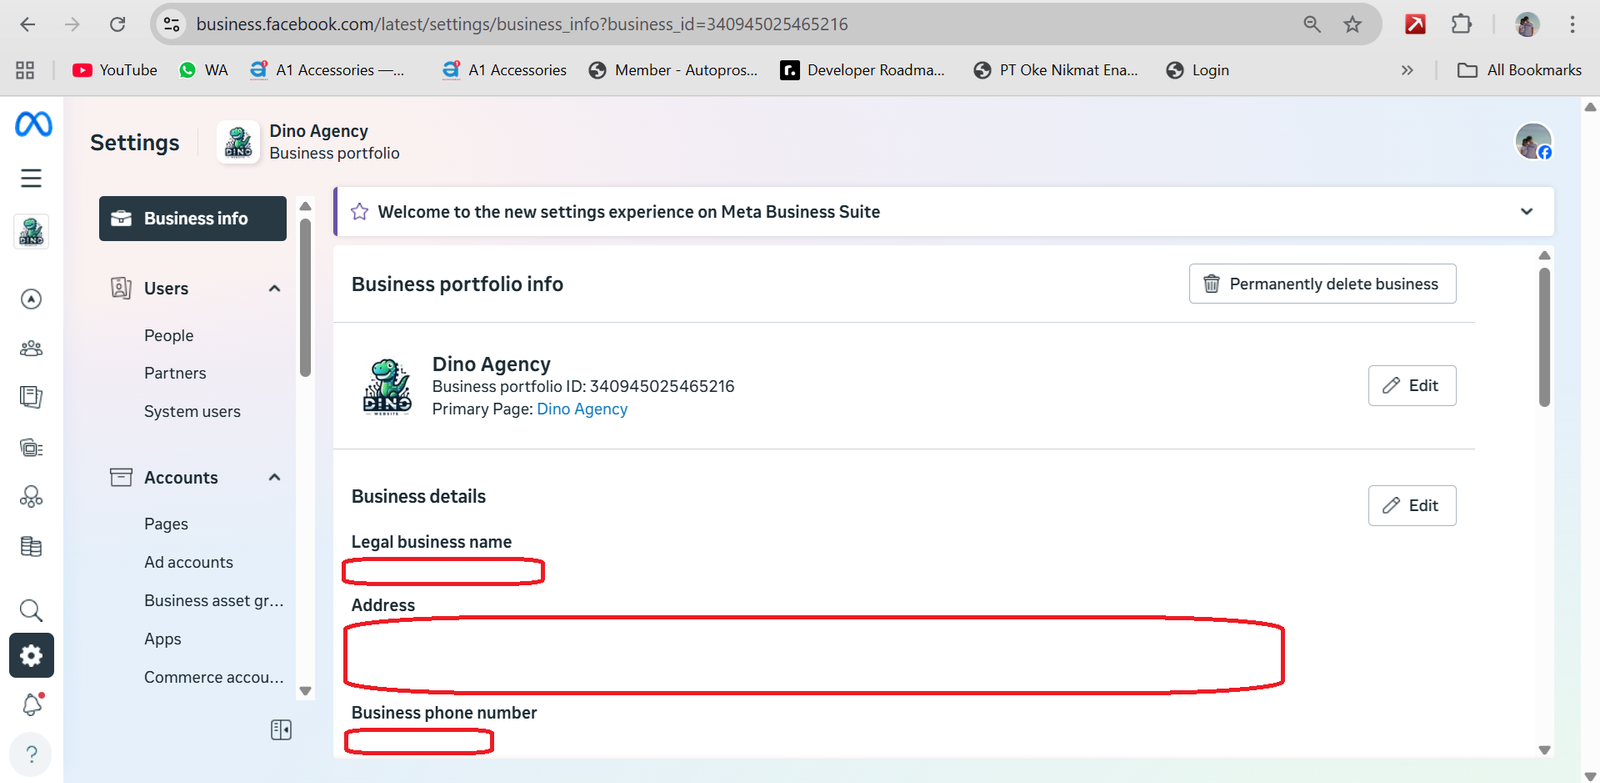This screenshot has width=1600, height=783.
Task: Expand the welcome banner chevron
Action: pos(1526,212)
